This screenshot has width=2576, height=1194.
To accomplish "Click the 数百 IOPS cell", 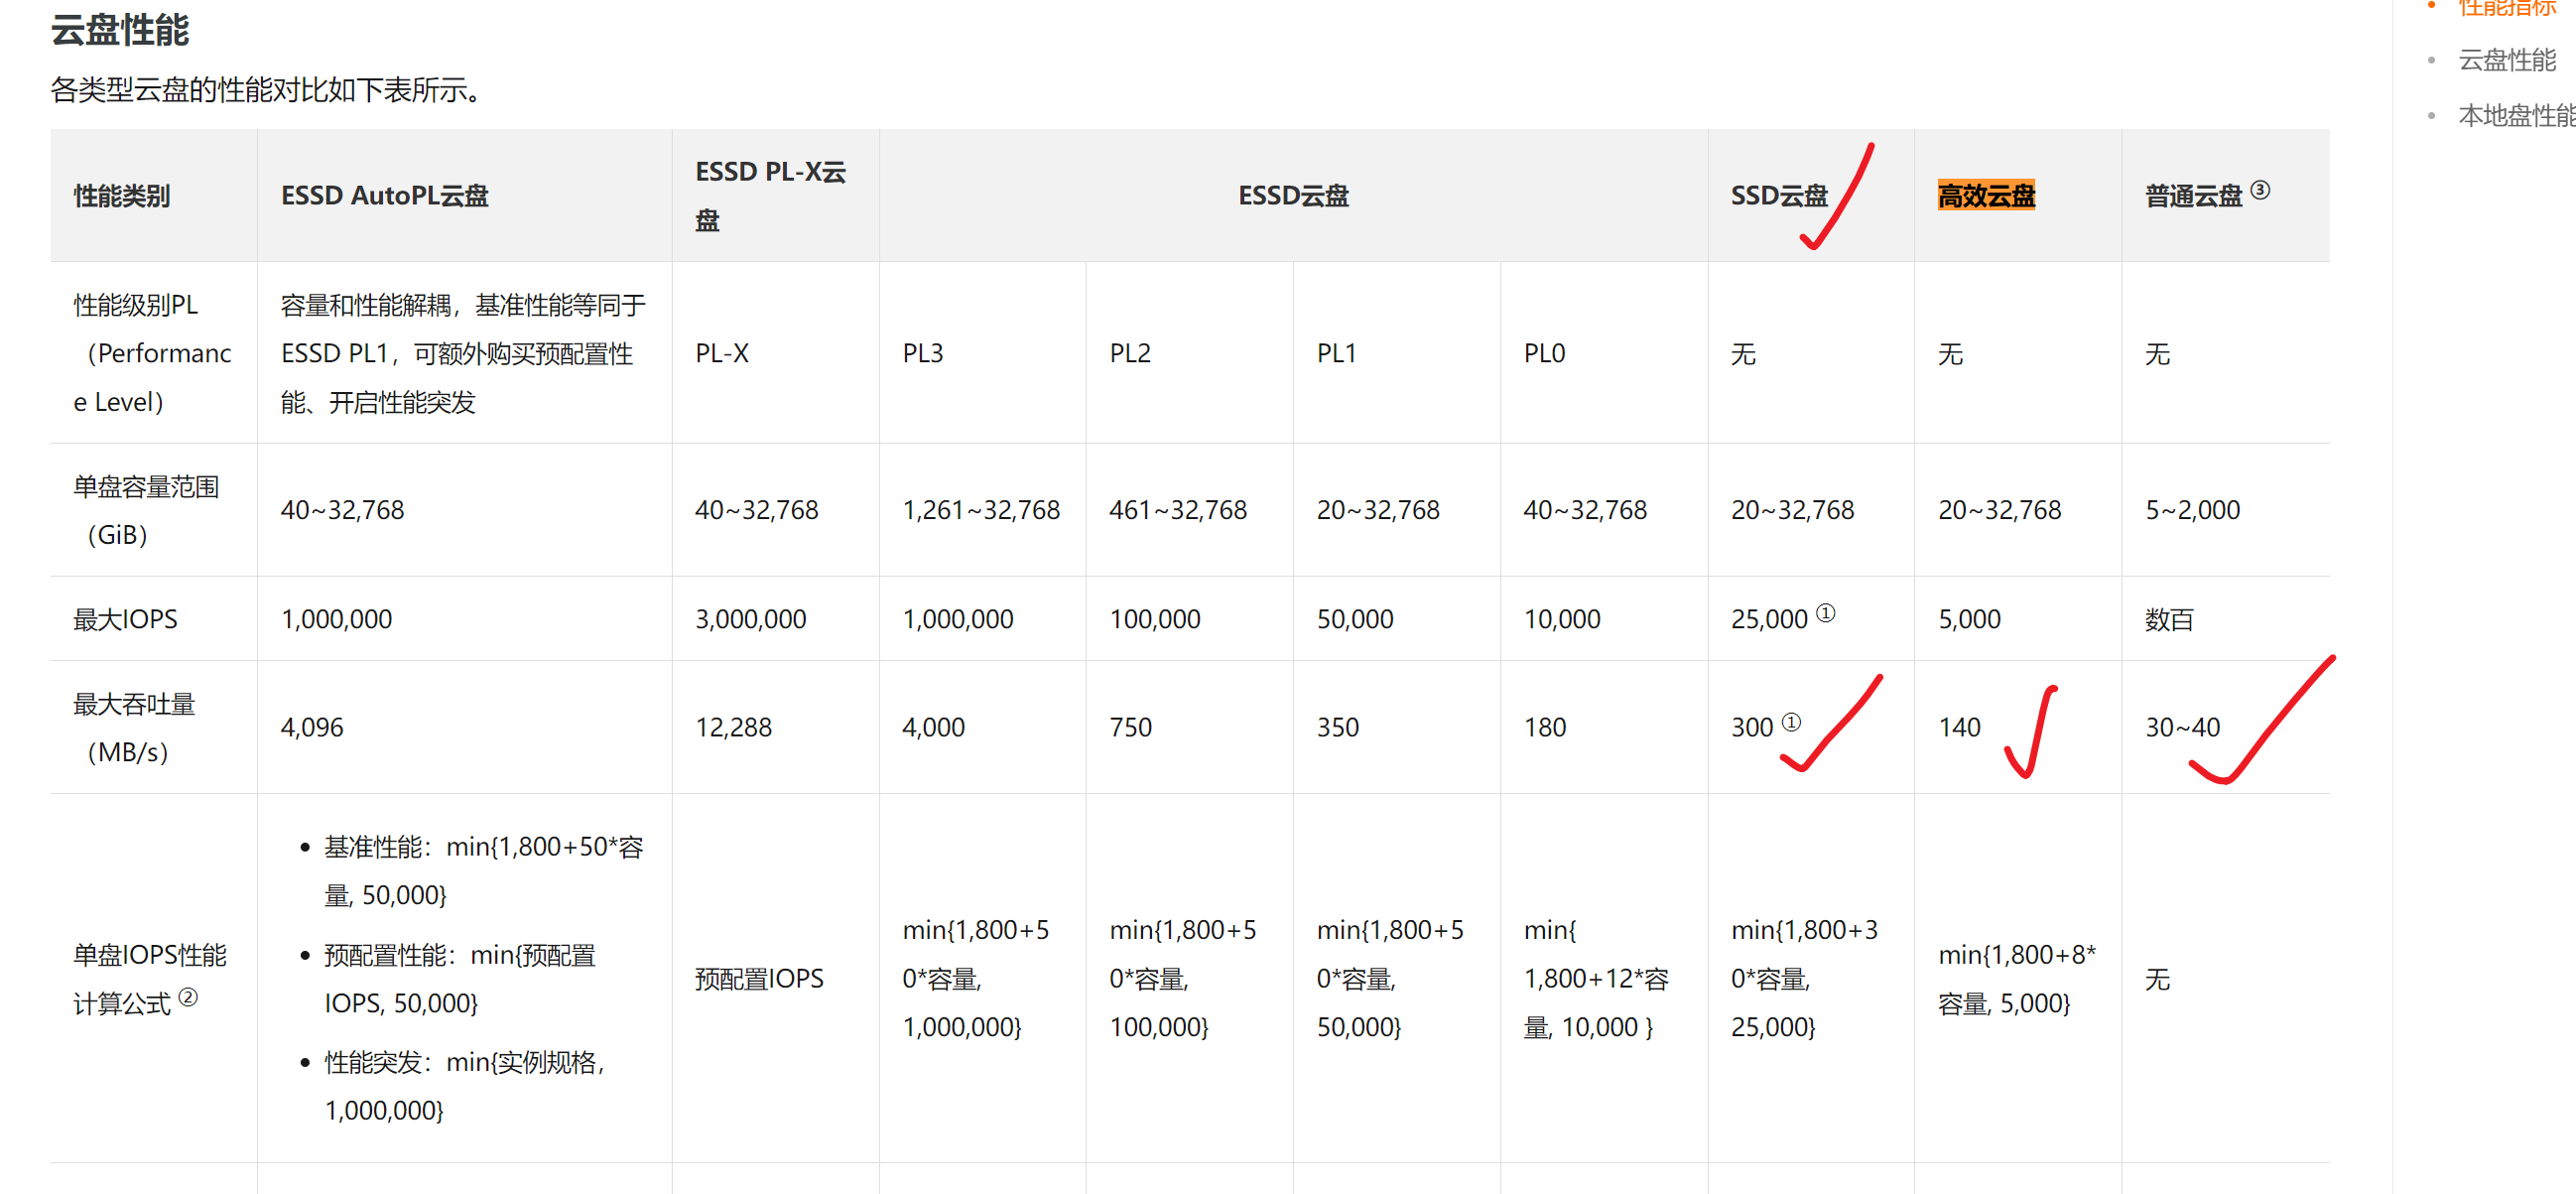I will pyautogui.click(x=2168, y=619).
